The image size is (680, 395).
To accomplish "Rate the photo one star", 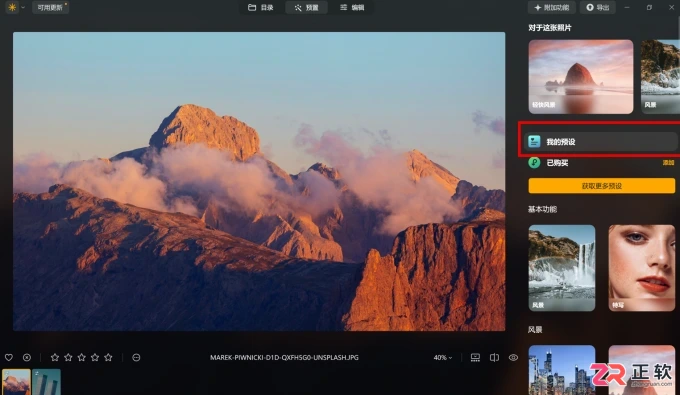I will [55, 357].
